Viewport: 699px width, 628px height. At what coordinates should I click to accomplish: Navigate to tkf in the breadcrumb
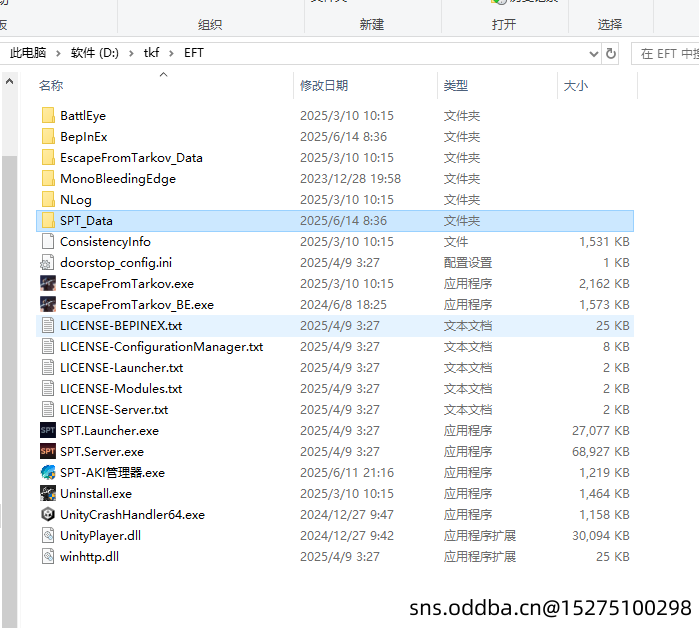pos(151,53)
